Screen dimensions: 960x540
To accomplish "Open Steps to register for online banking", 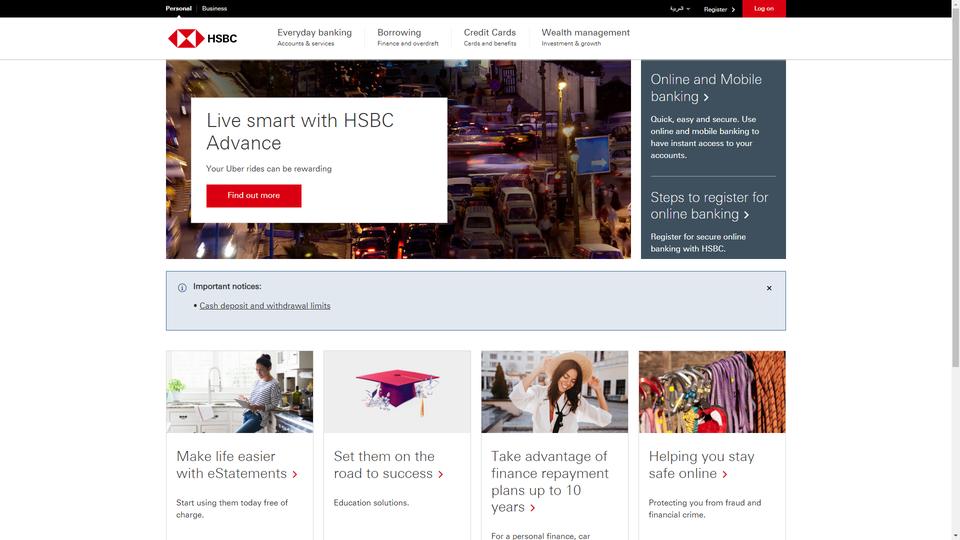I will (709, 206).
